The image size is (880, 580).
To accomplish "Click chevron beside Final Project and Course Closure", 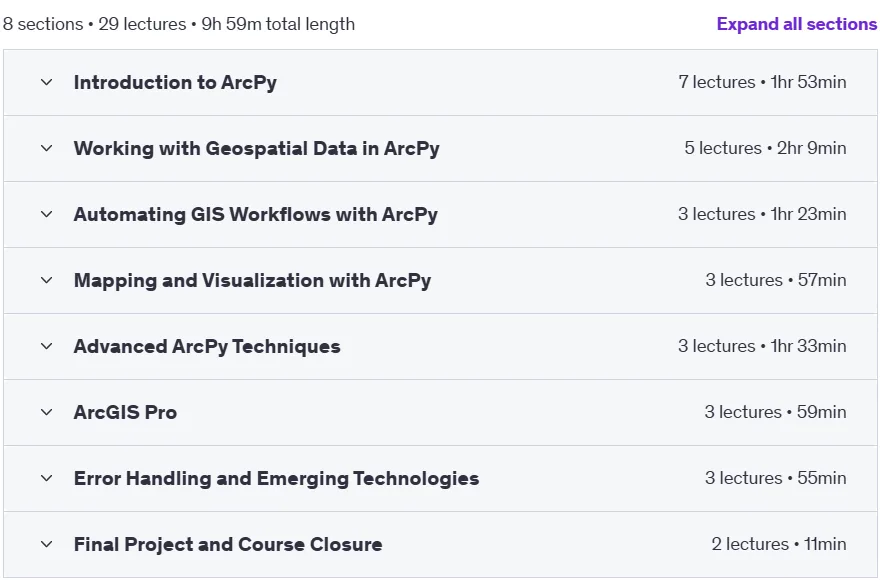I will [x=47, y=544].
